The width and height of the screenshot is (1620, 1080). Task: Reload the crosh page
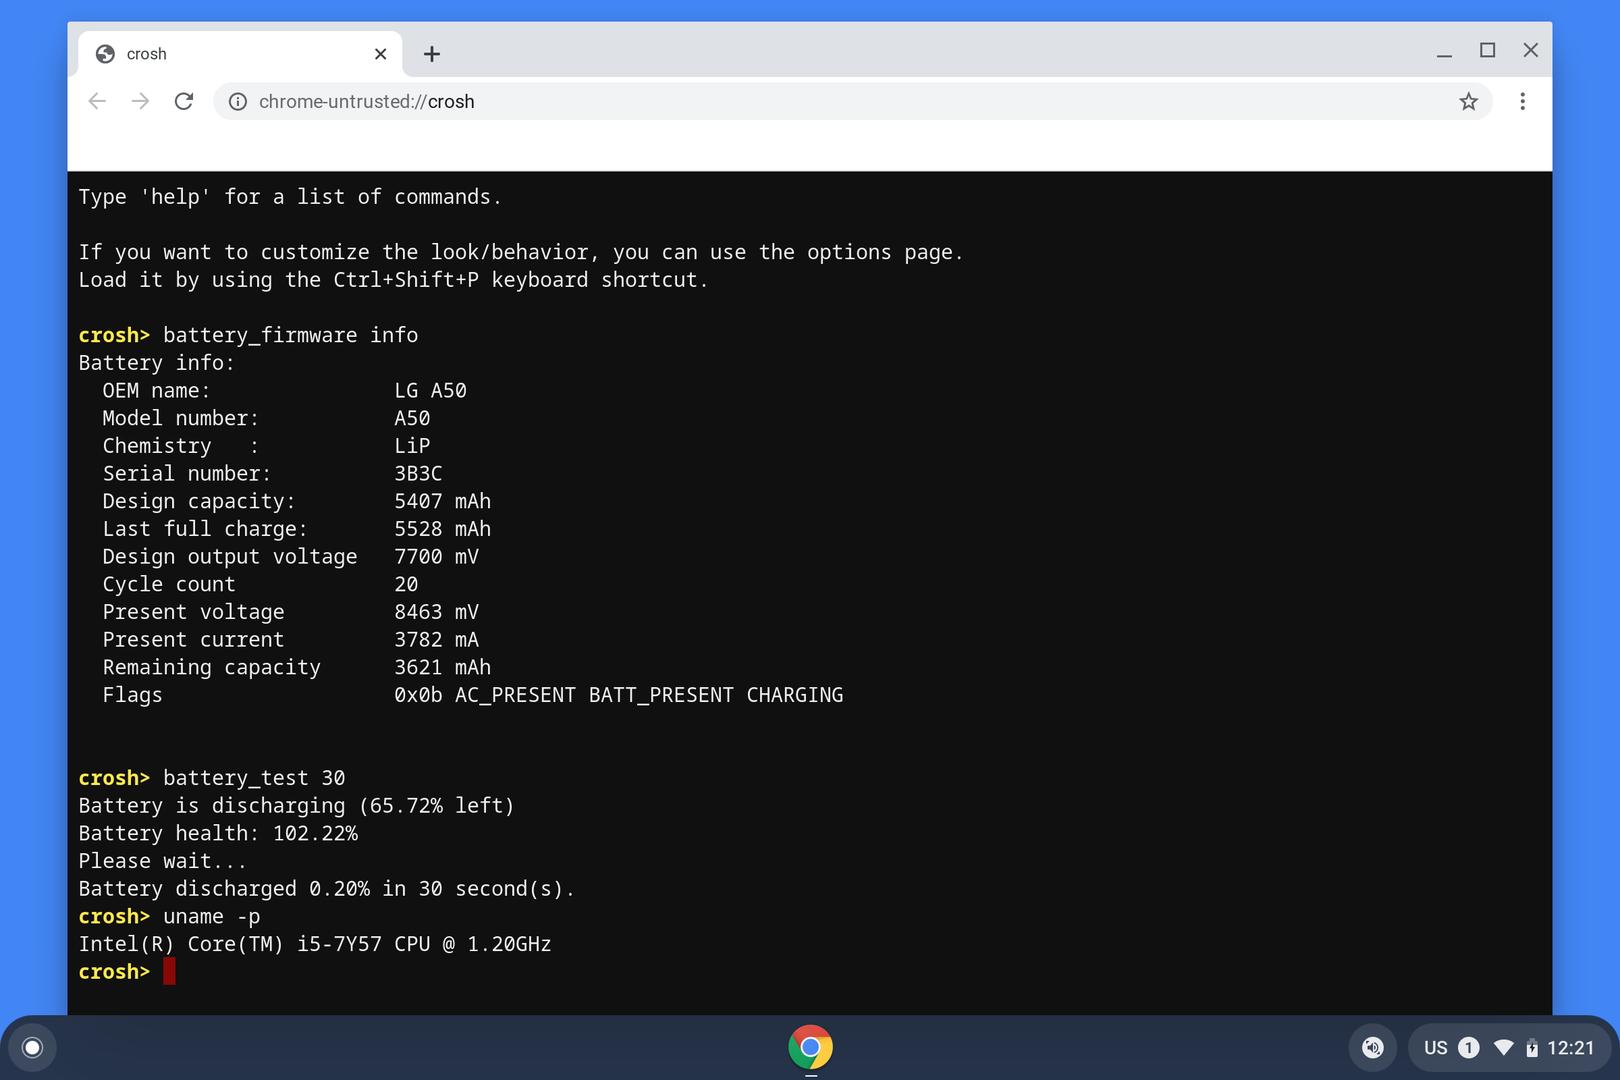tap(184, 101)
